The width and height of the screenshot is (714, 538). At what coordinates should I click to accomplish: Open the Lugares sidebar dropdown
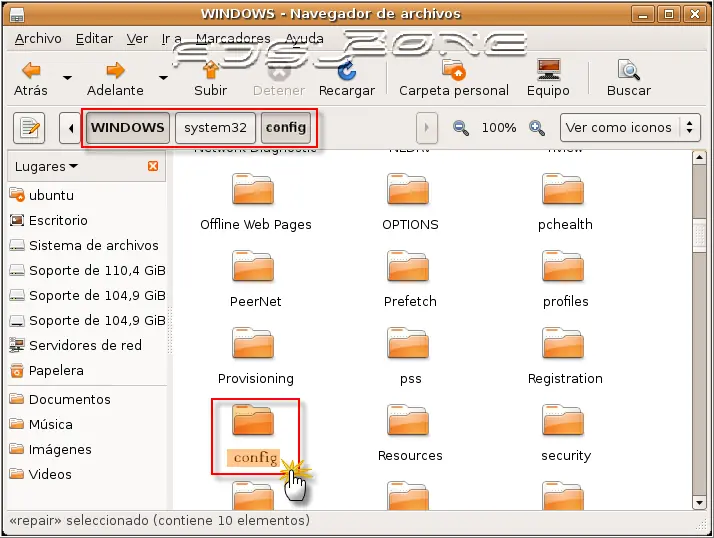(x=46, y=167)
